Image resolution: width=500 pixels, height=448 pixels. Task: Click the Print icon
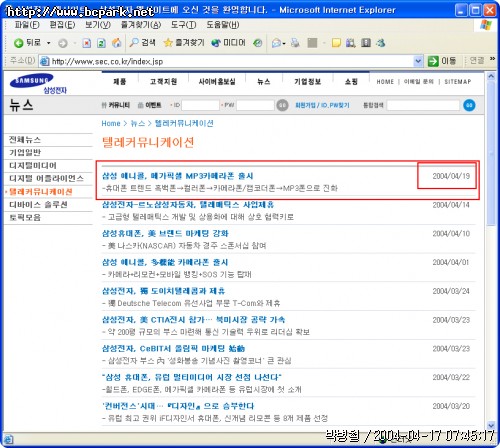coord(295,43)
